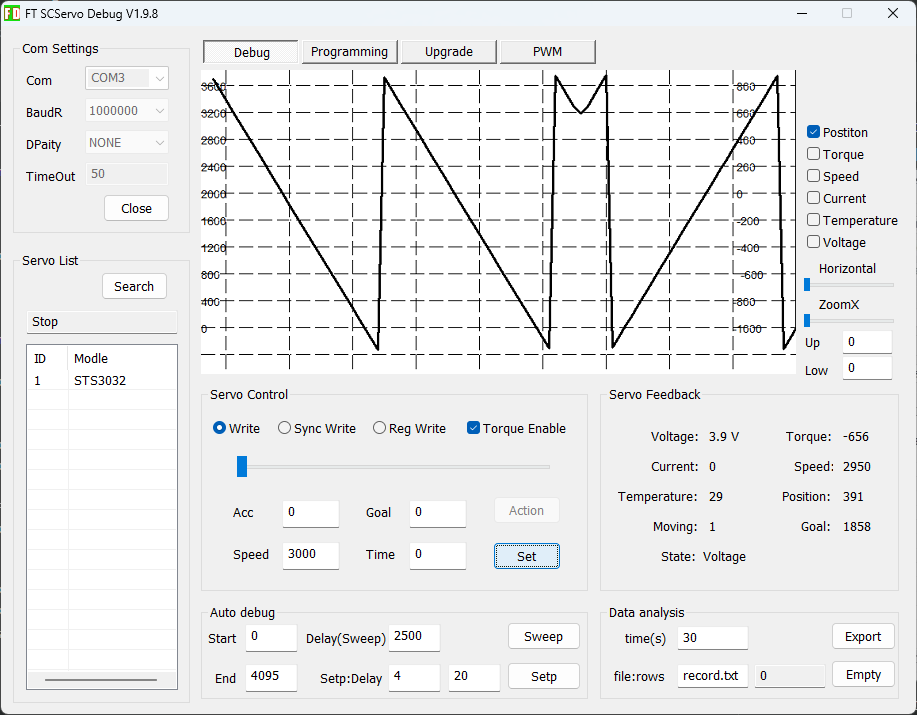917x715 pixels.
Task: Click the servo position slider handle
Action: 242,467
